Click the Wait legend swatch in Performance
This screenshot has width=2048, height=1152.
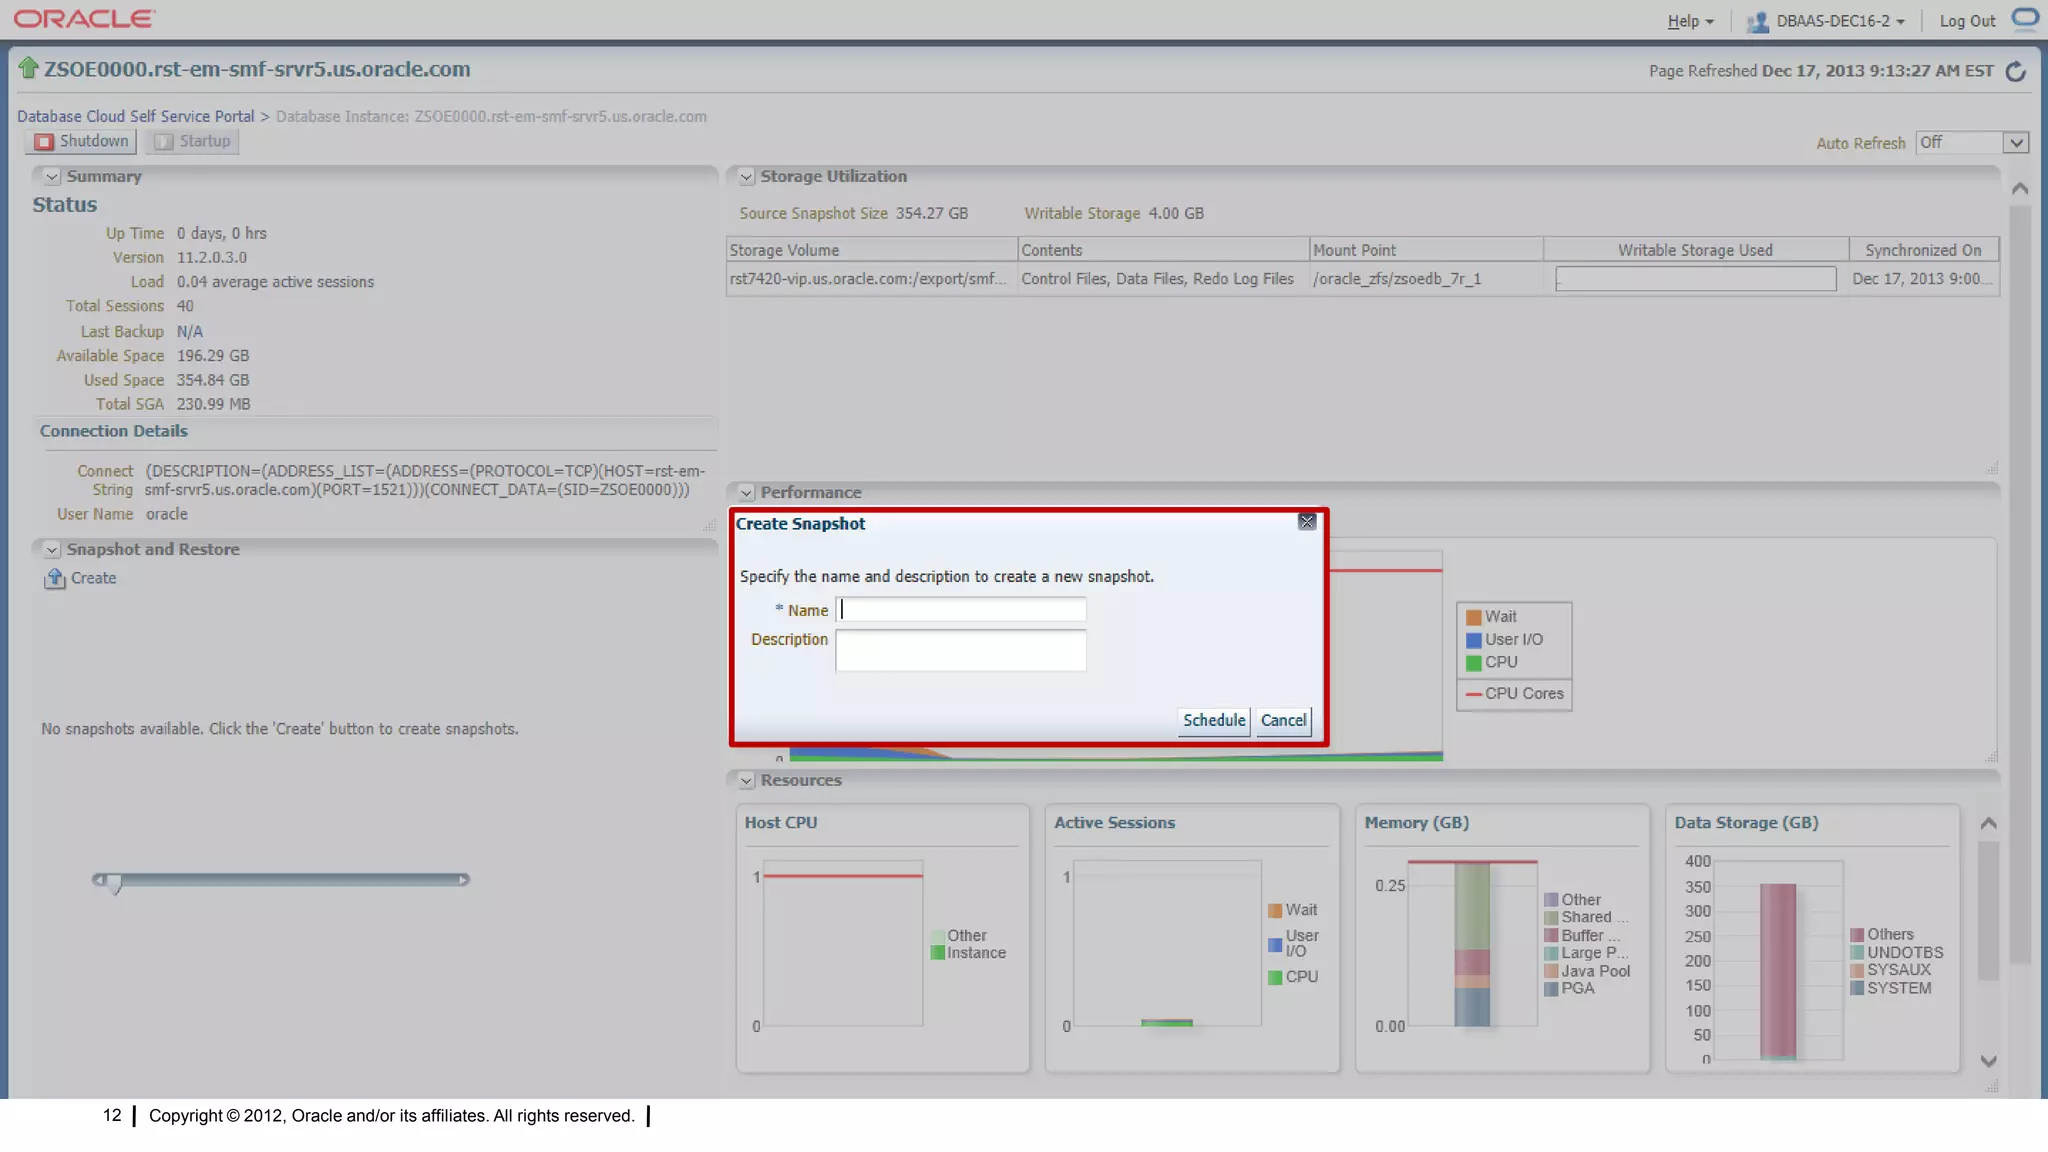tap(1473, 617)
